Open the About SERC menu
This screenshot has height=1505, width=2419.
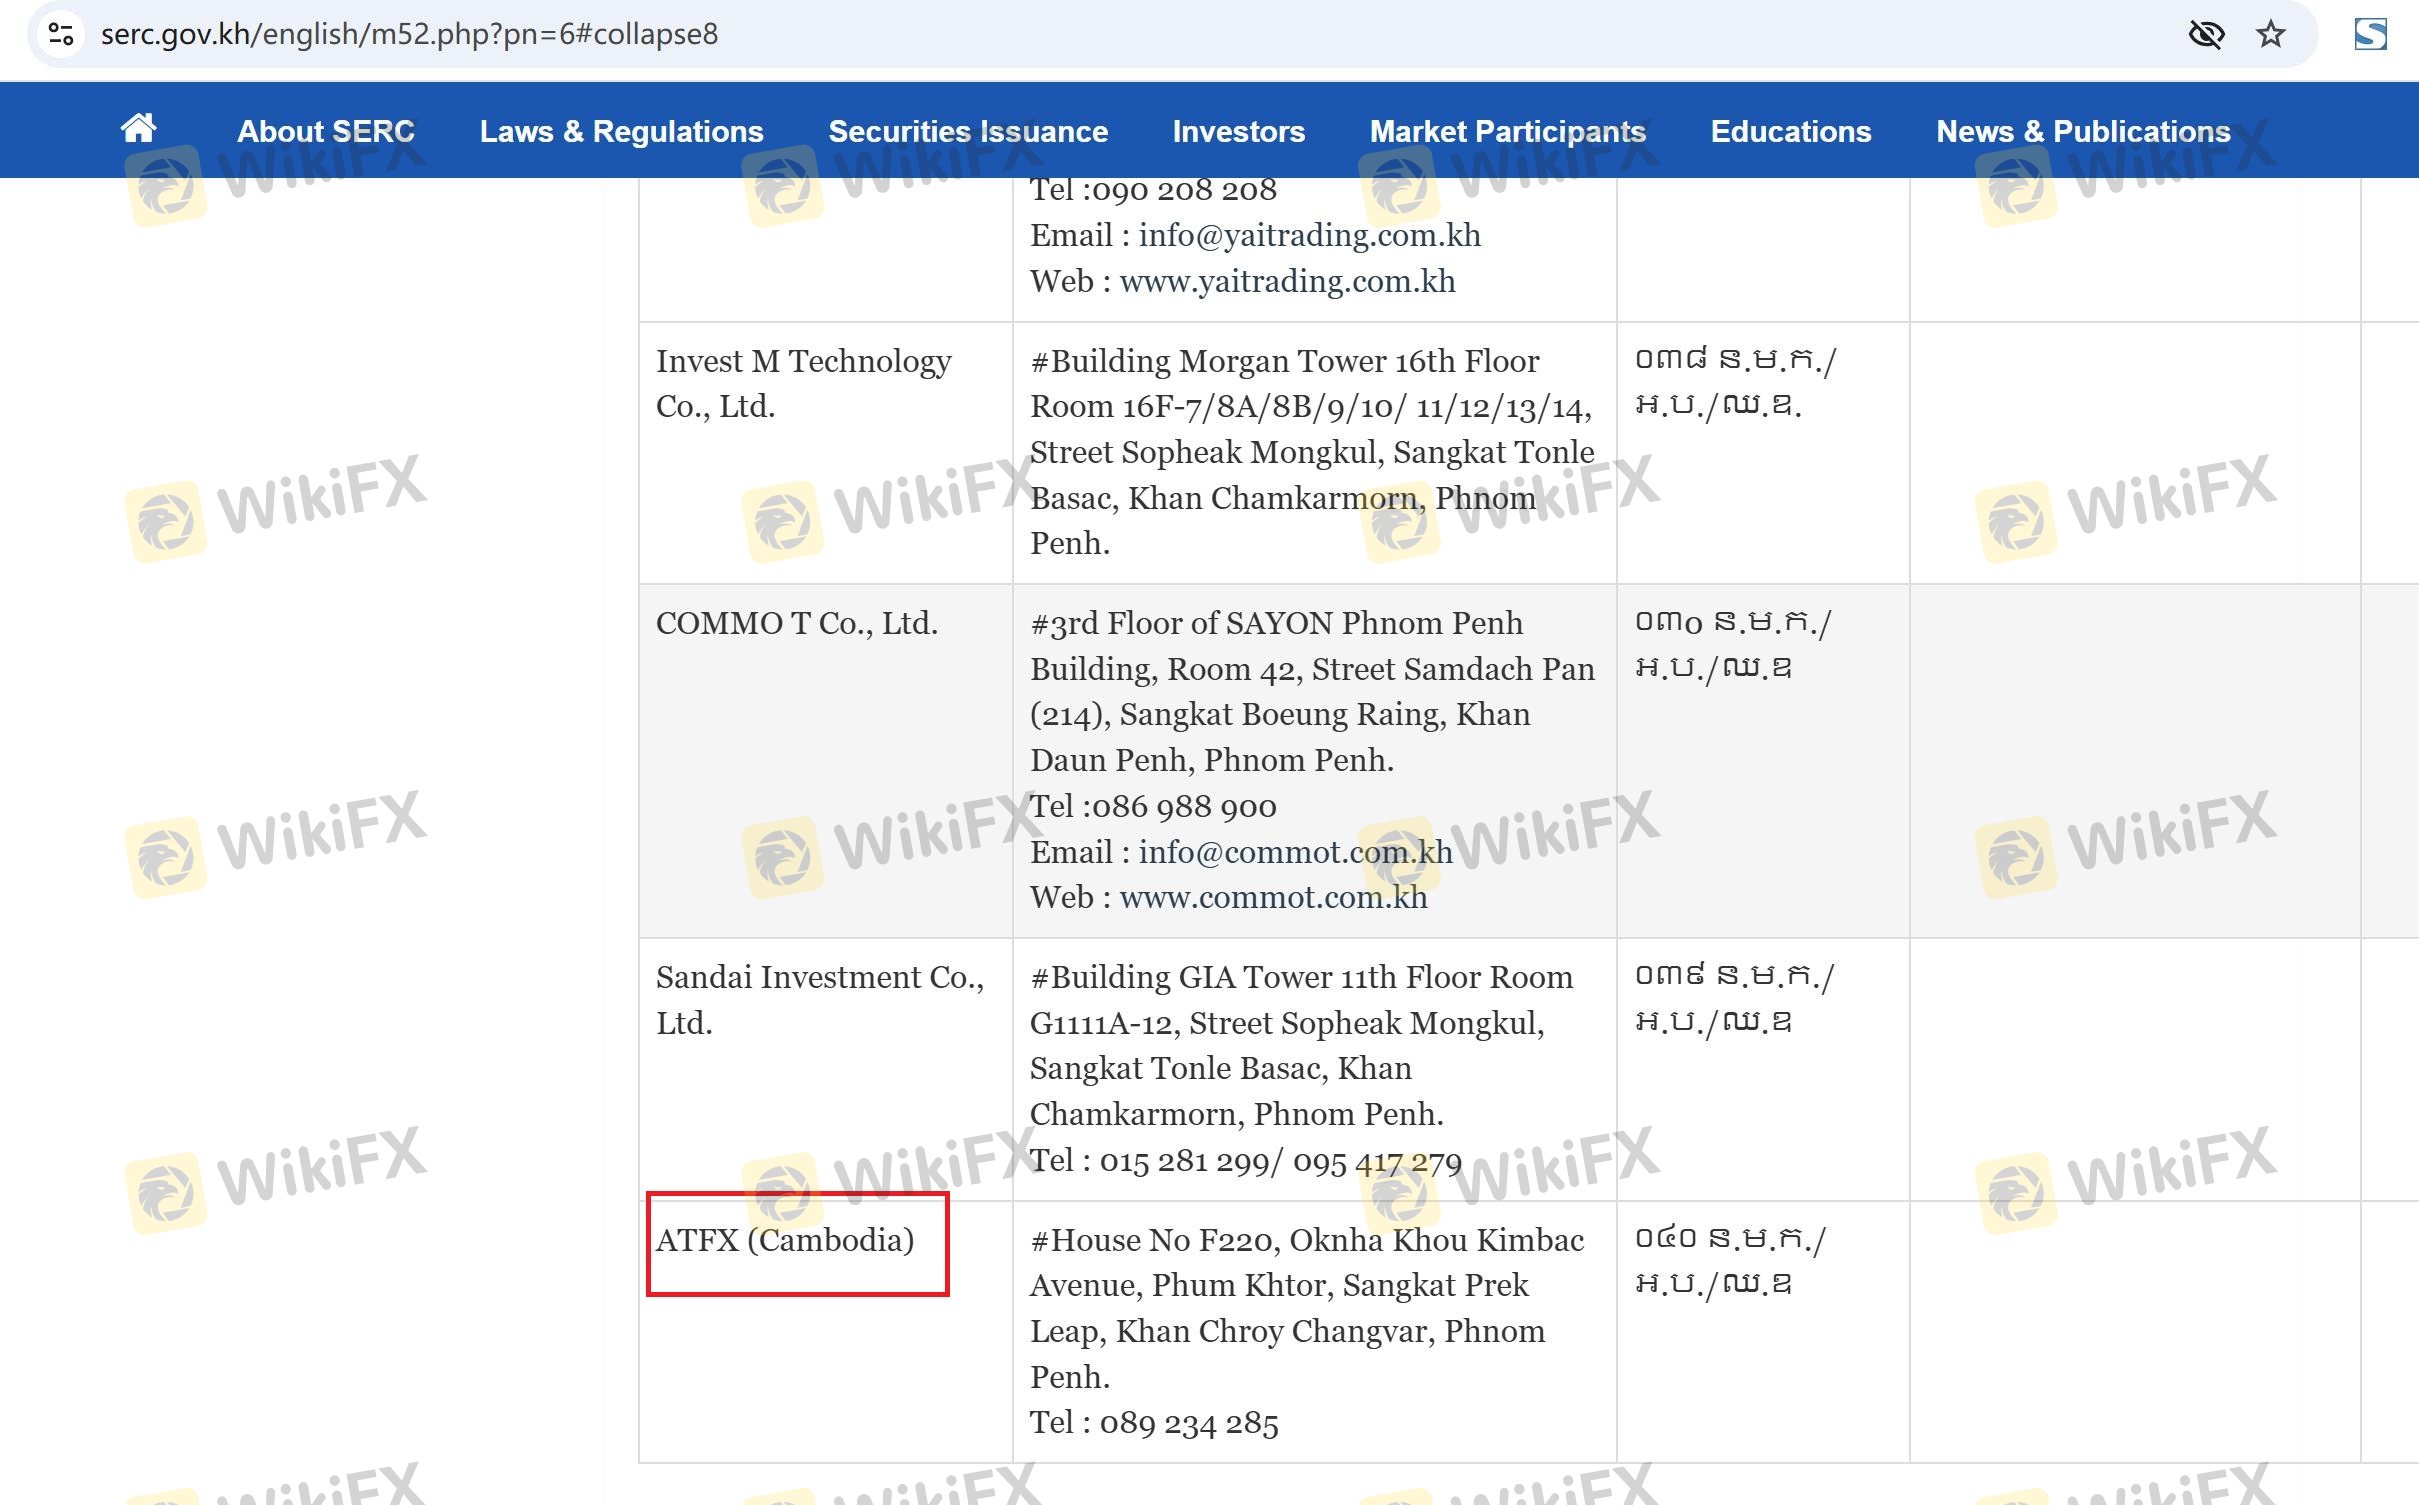(325, 132)
